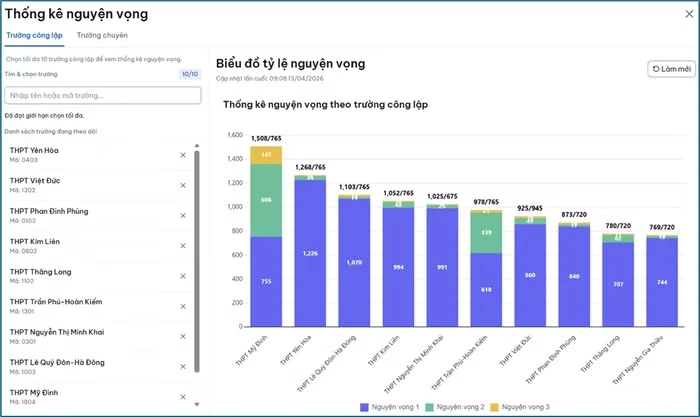Remove THPT Nguyễn Thị Minh Khai entry
The image size is (700, 417).
click(183, 333)
